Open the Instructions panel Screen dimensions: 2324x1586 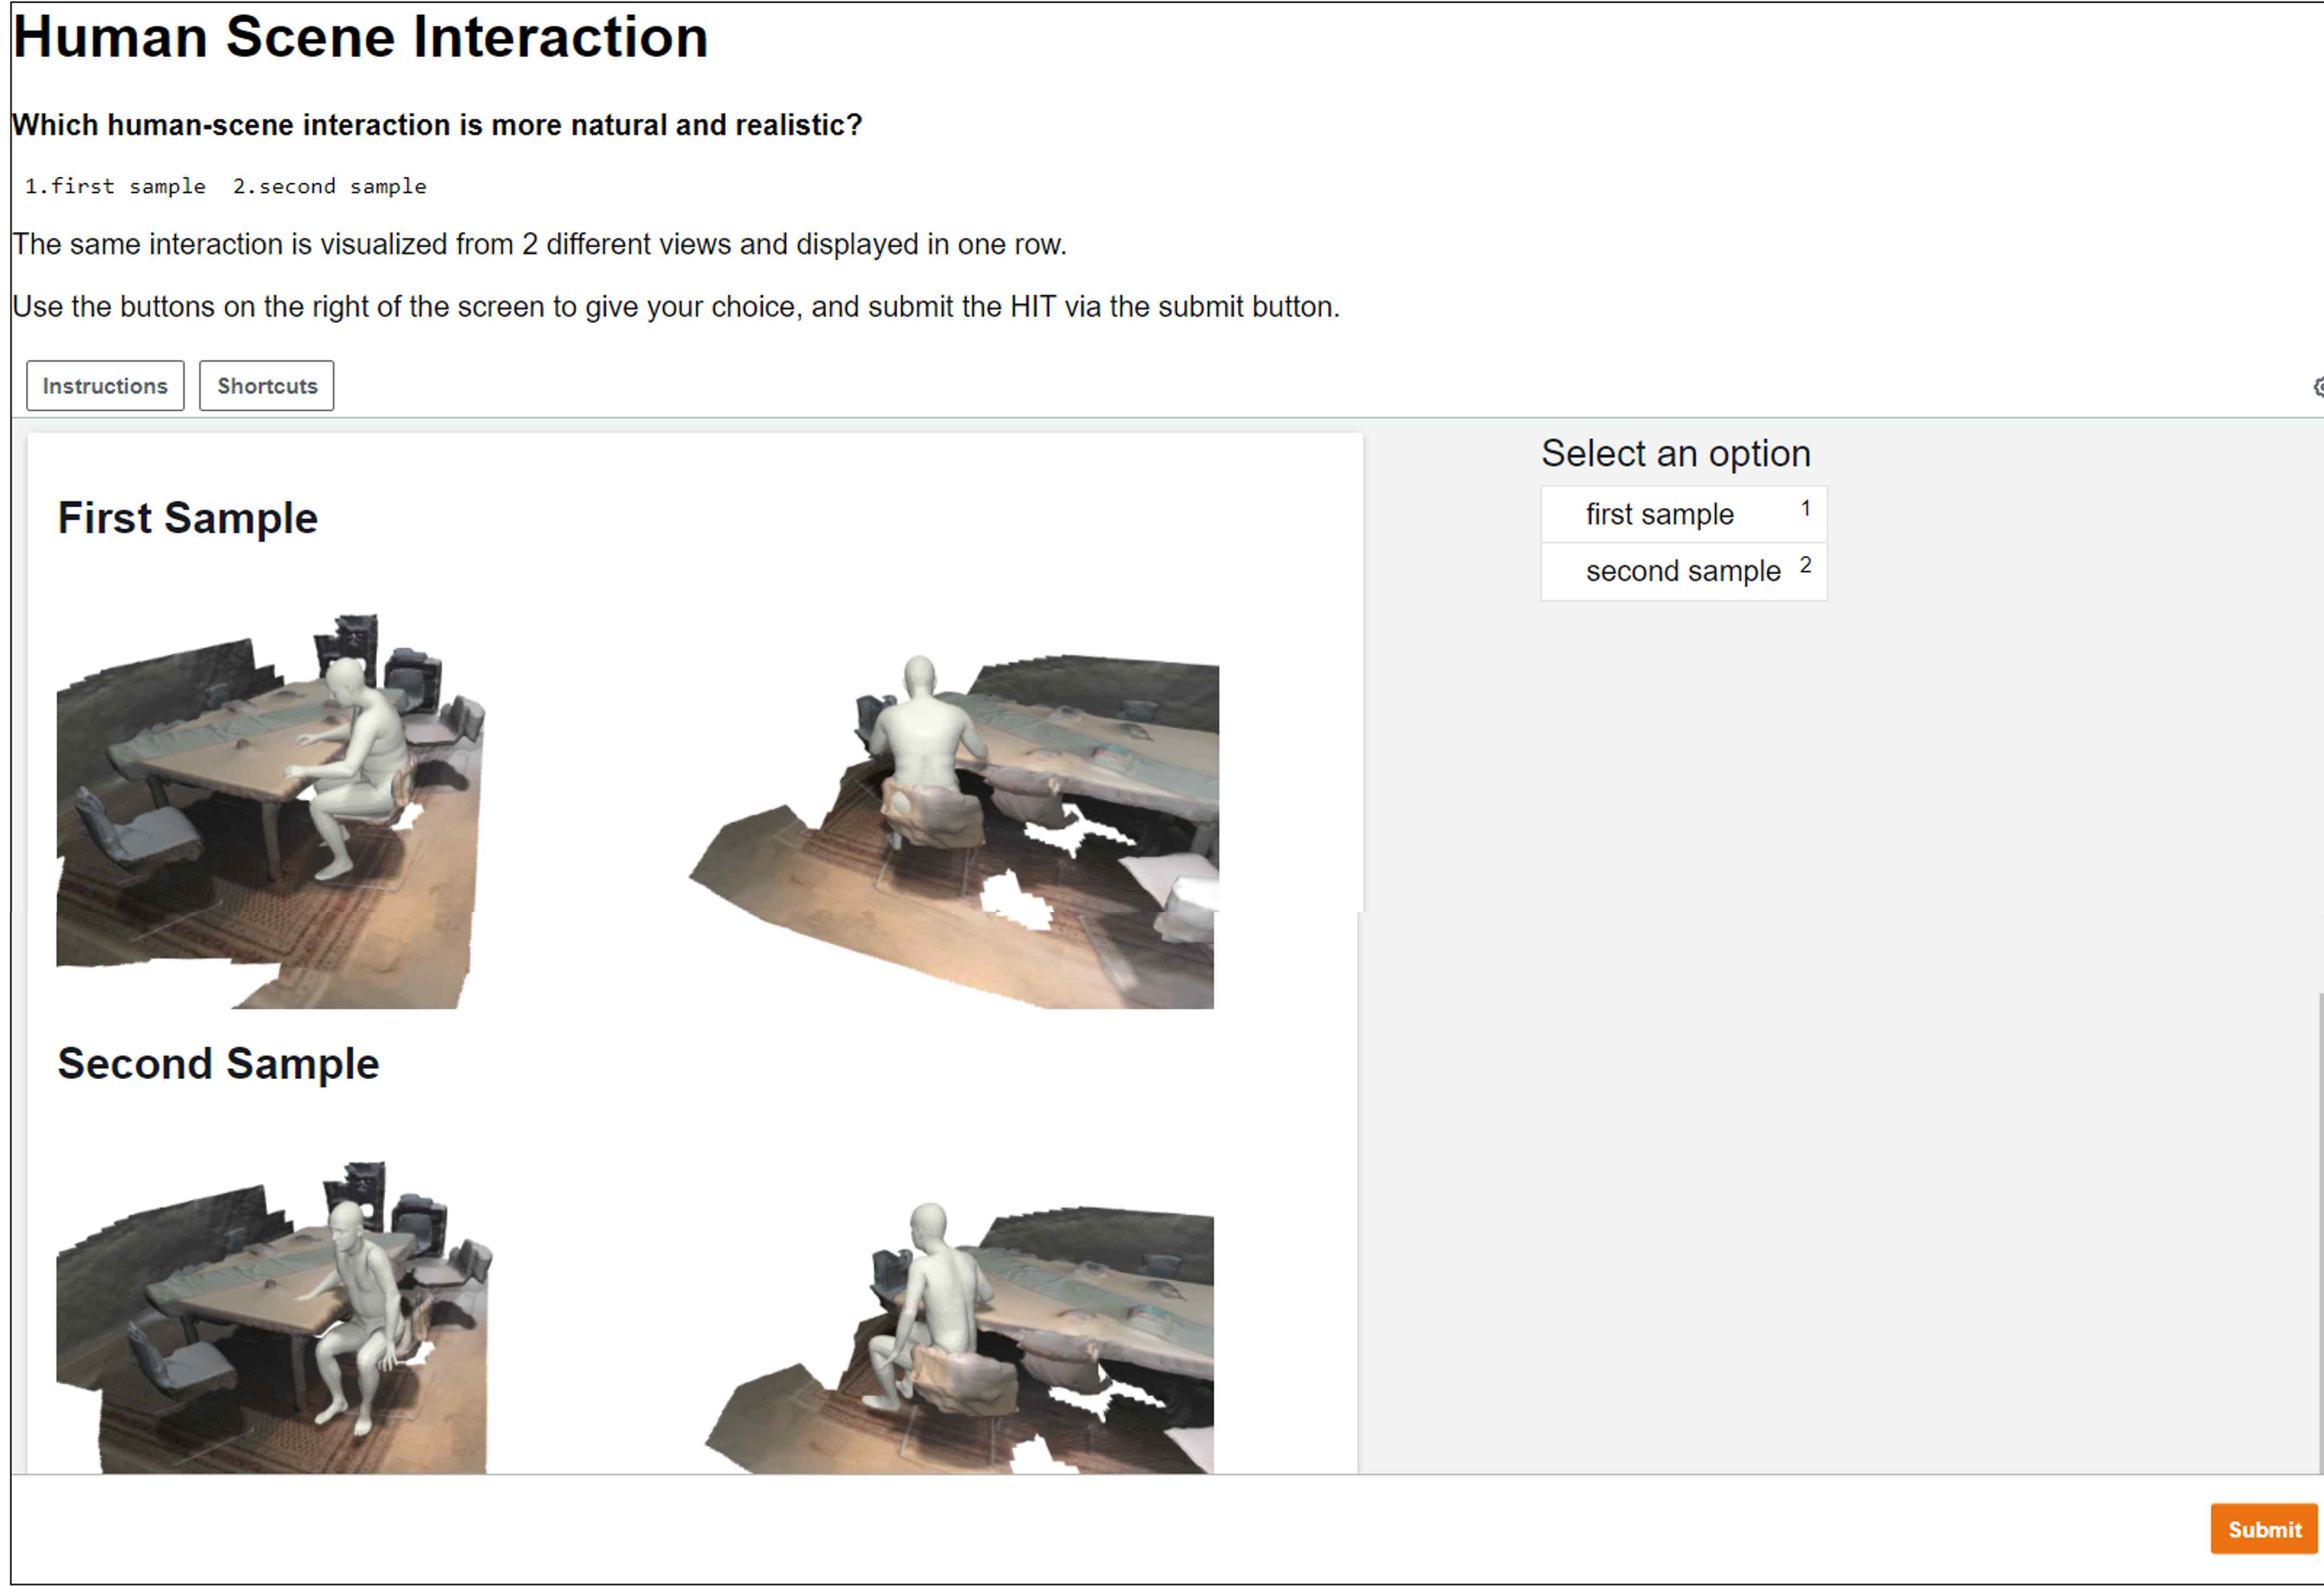point(105,386)
